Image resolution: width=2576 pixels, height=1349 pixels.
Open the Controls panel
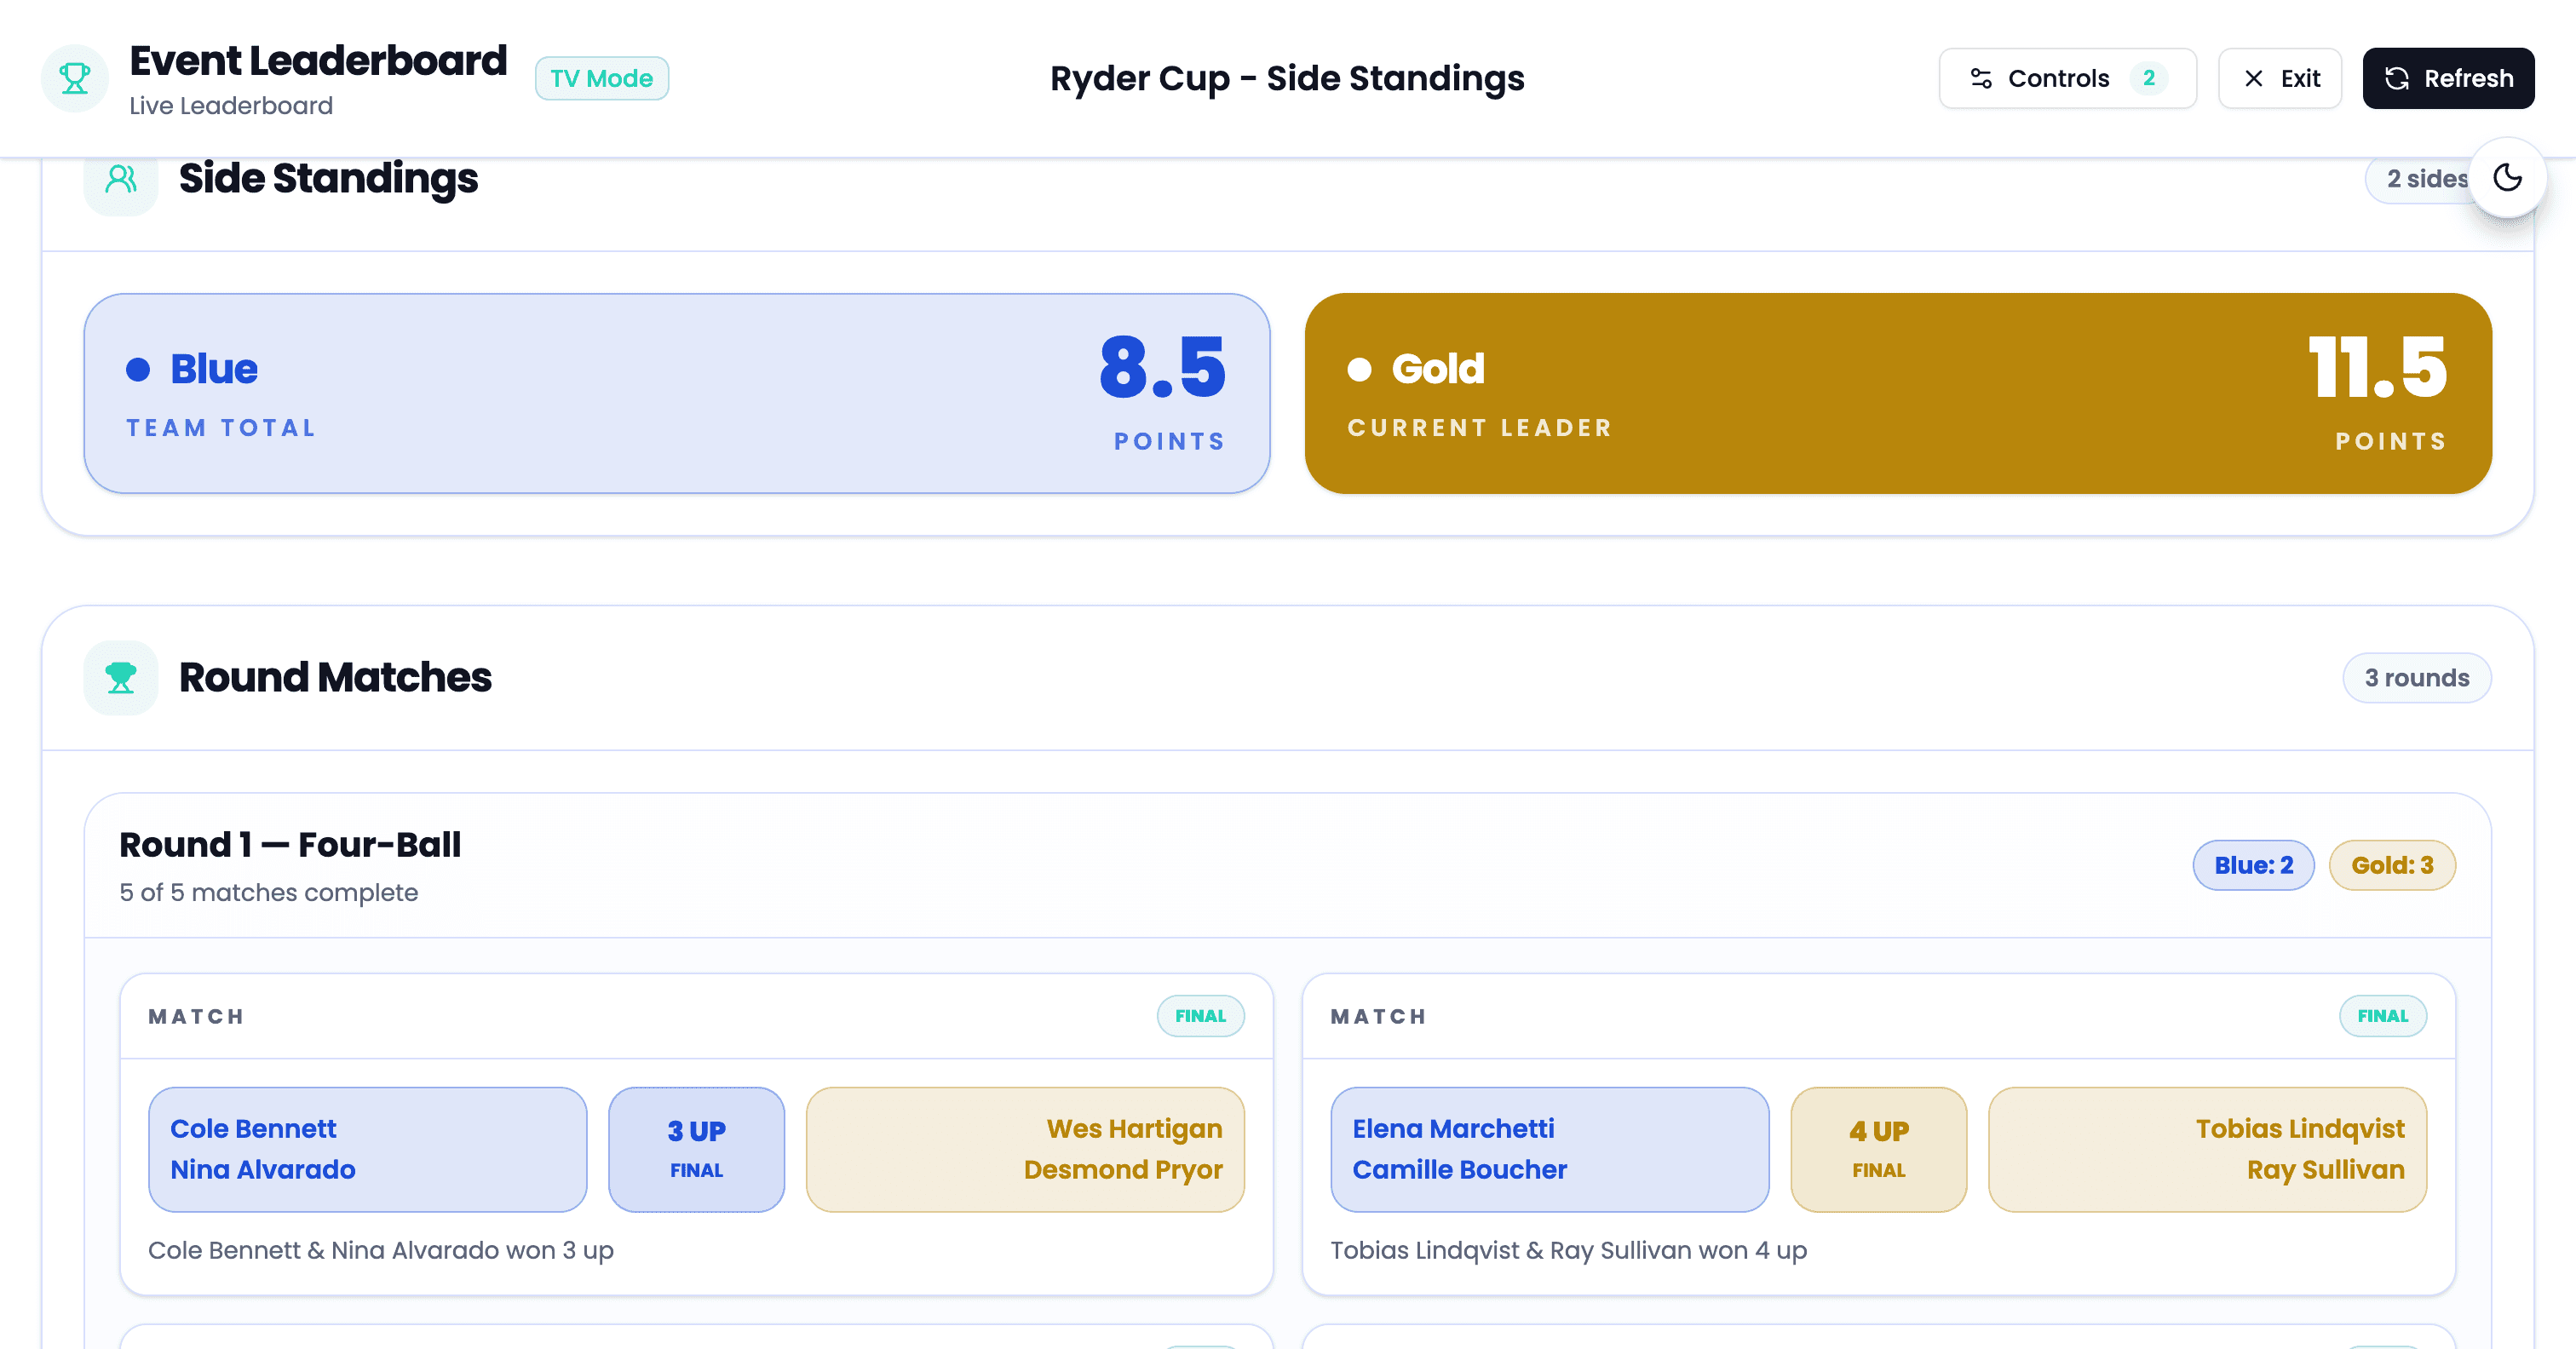coord(2067,78)
